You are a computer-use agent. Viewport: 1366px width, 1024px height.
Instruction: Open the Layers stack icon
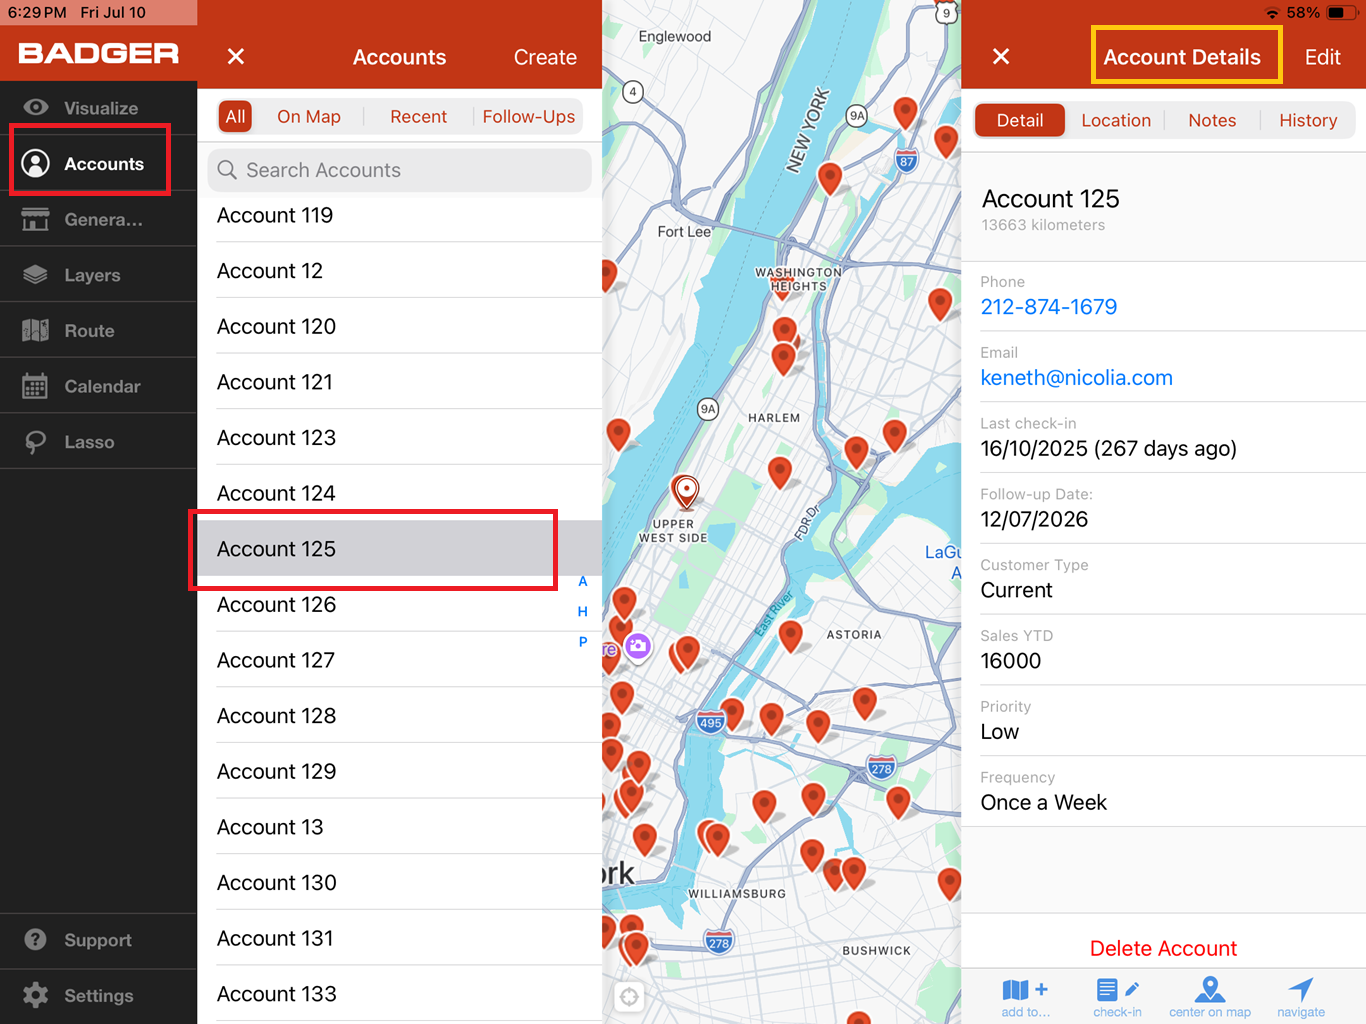coord(36,275)
